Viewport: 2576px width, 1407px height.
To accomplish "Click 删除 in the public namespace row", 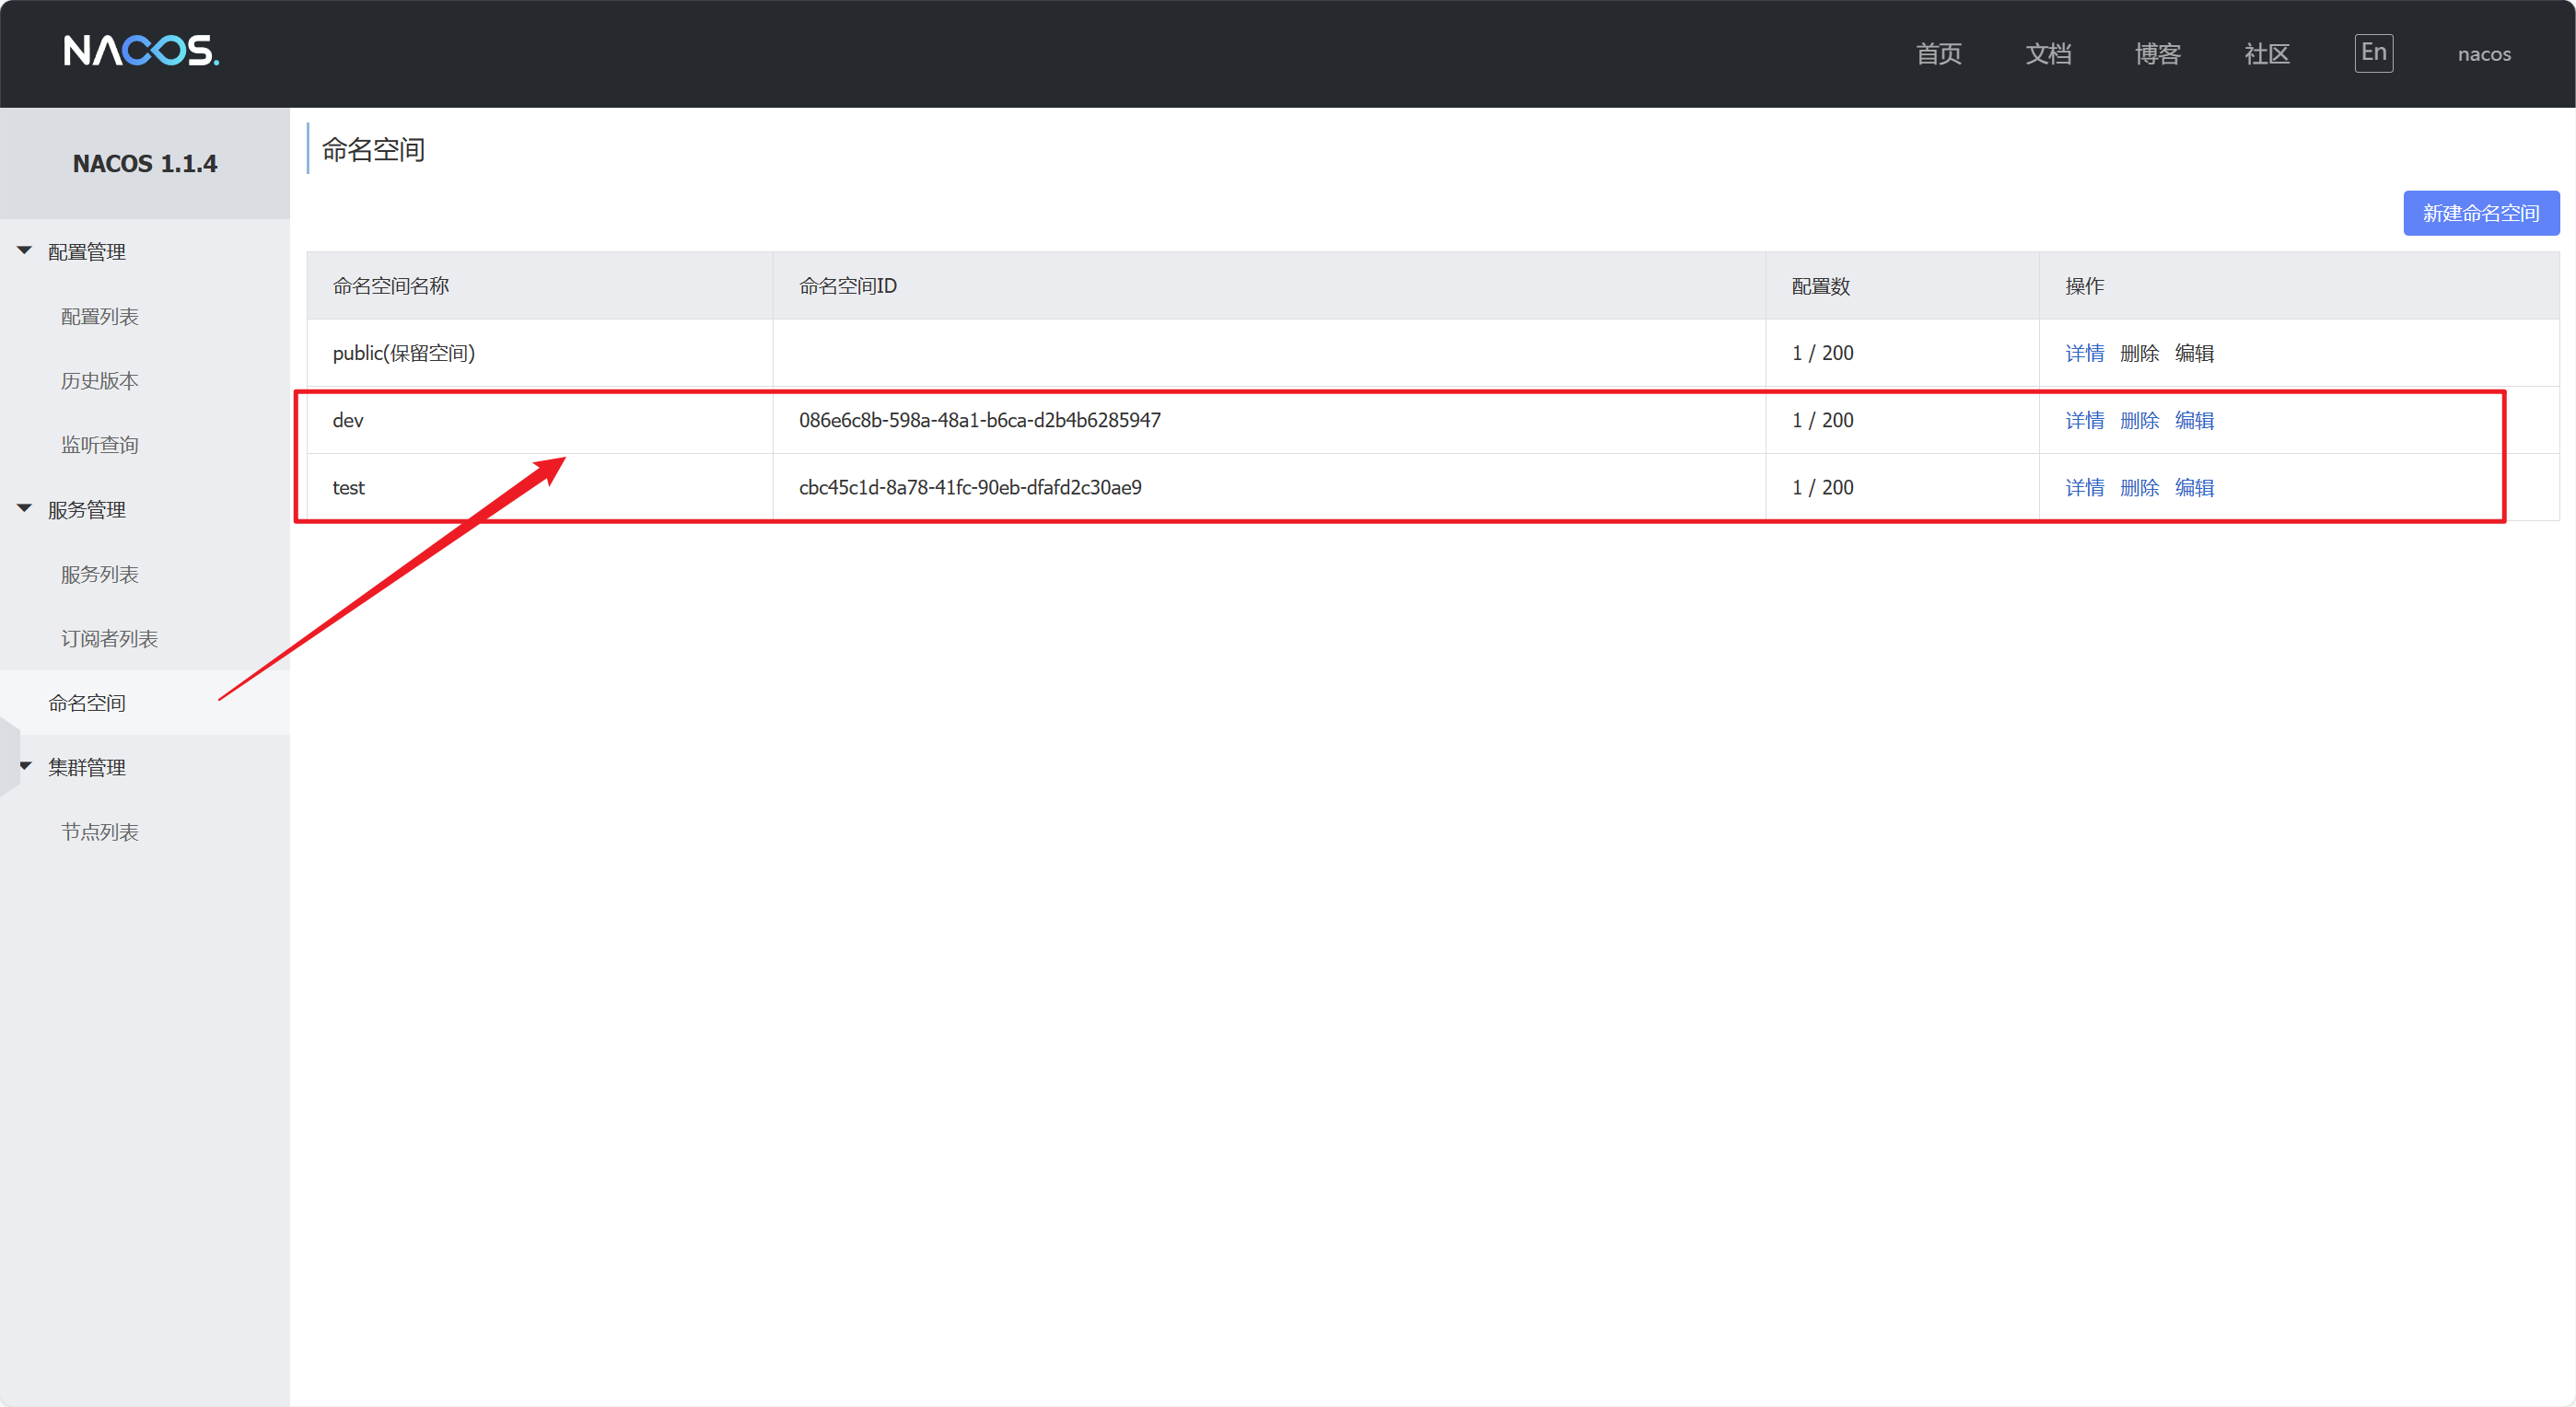I will pos(2139,353).
